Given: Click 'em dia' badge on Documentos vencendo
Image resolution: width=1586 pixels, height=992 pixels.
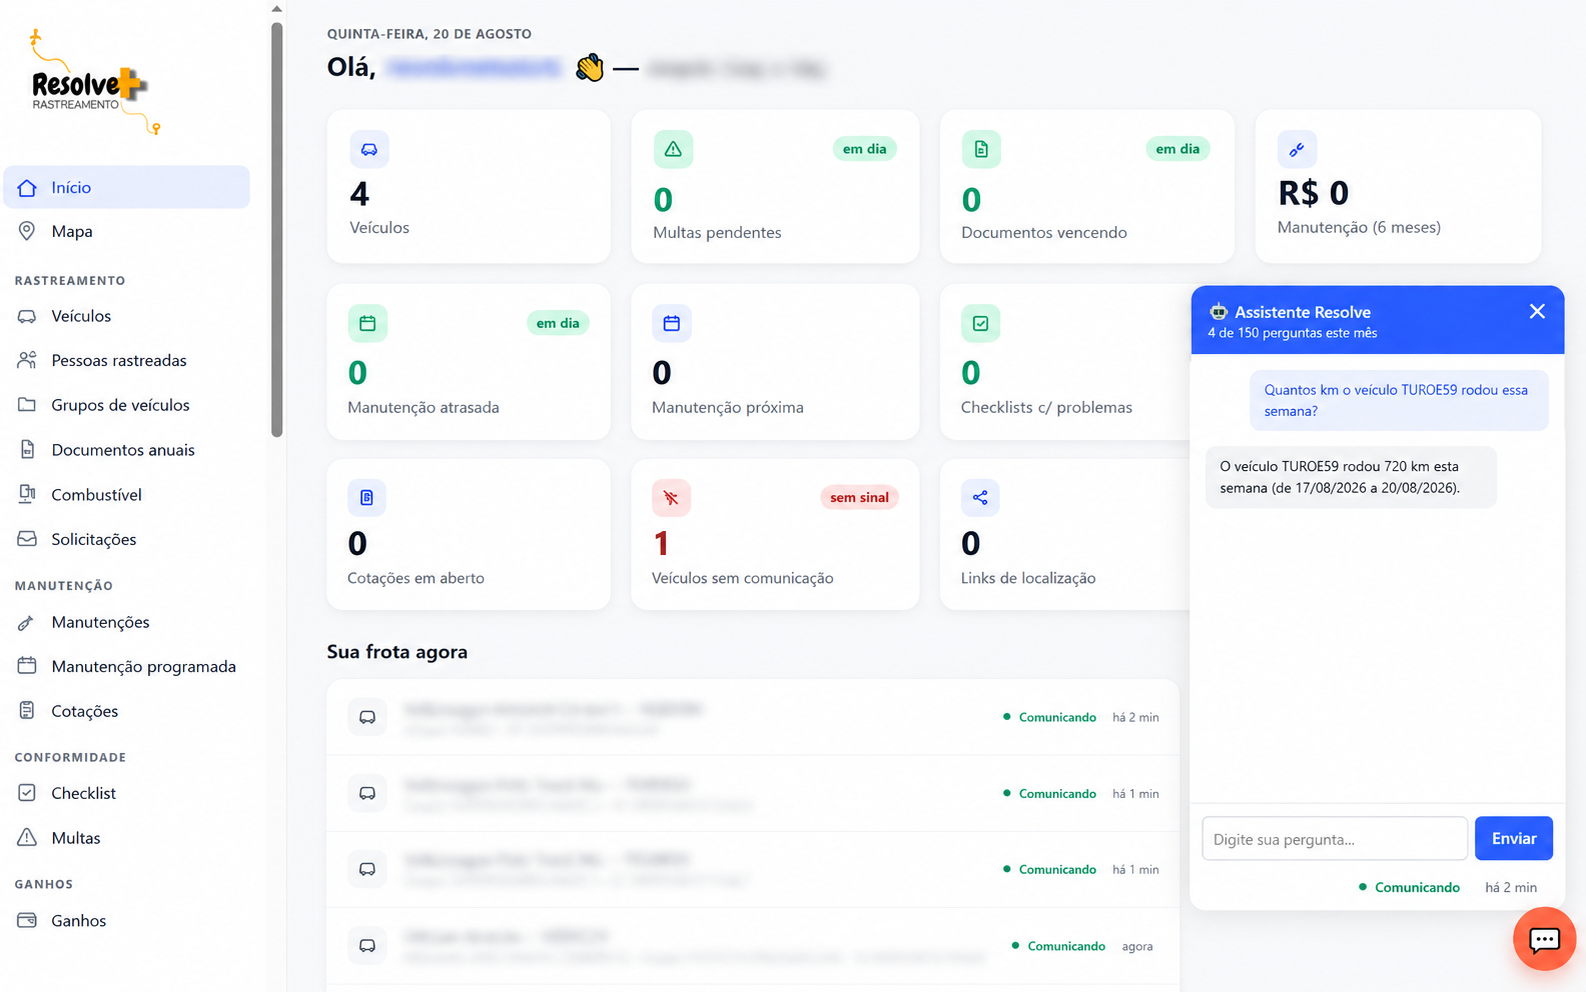Looking at the screenshot, I should (x=1178, y=149).
